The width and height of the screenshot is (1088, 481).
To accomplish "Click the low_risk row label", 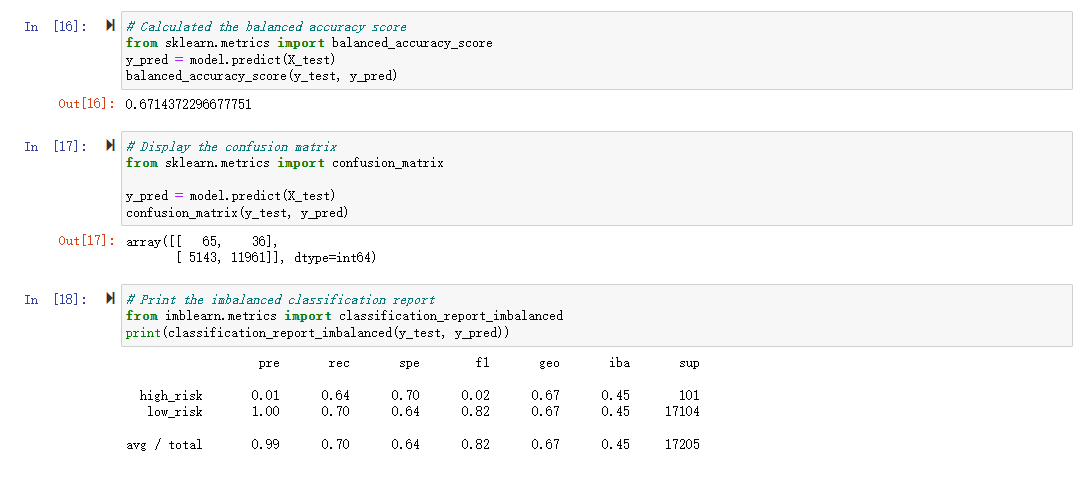I will click(175, 412).
